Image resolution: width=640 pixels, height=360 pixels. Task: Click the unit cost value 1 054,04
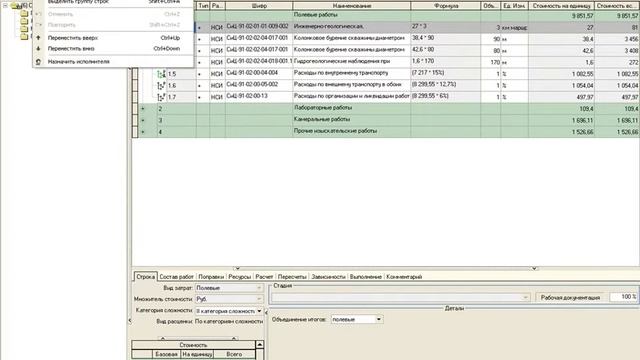point(561,86)
